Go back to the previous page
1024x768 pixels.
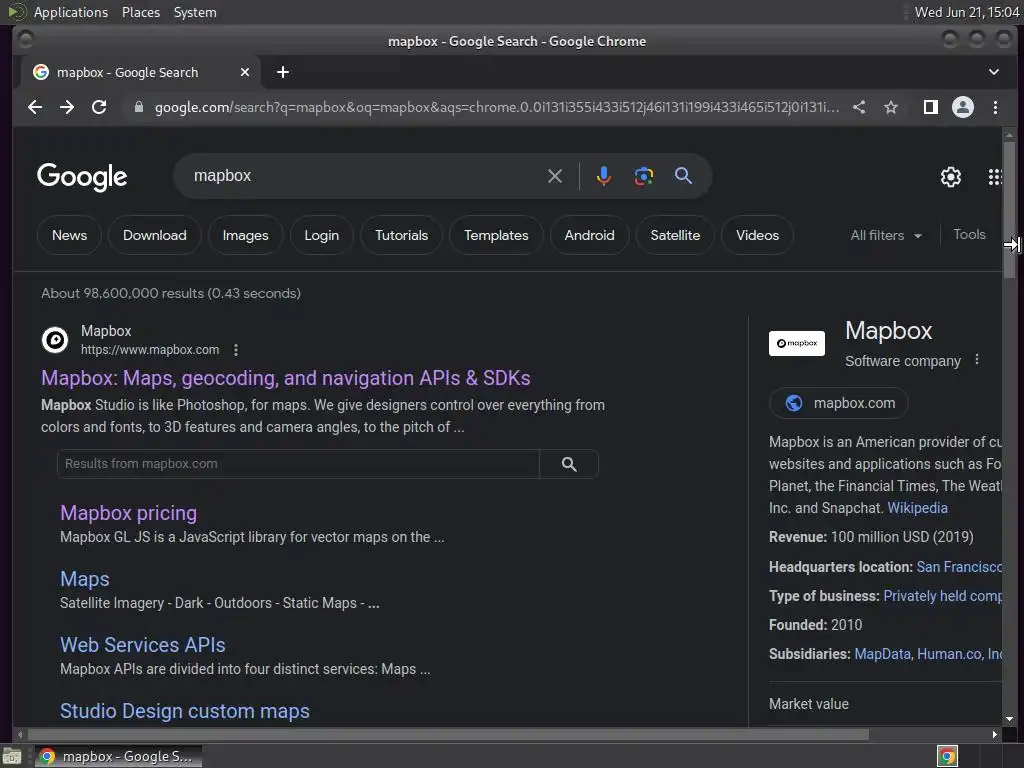point(35,107)
